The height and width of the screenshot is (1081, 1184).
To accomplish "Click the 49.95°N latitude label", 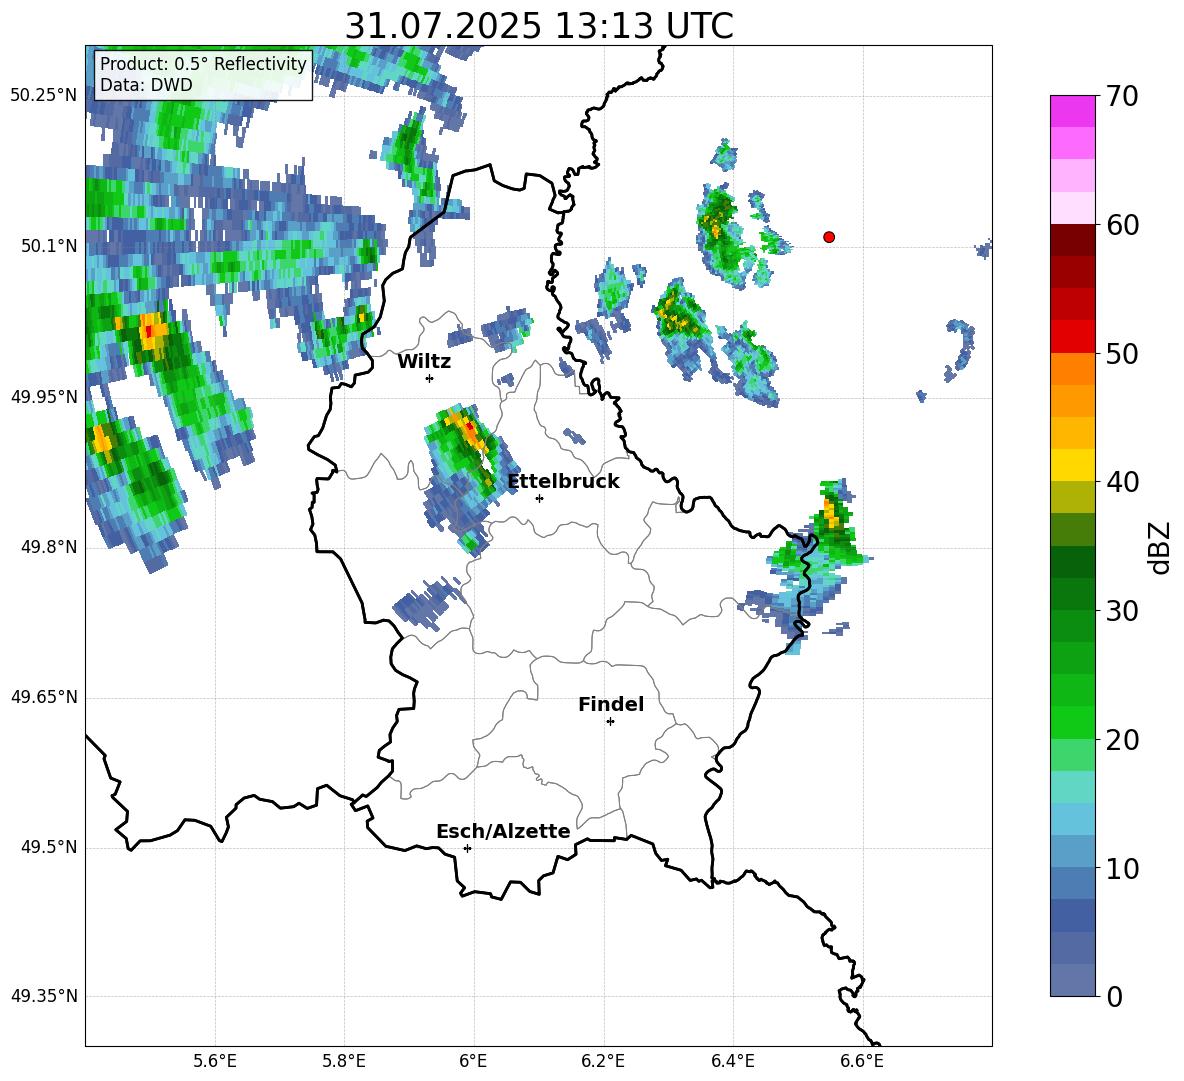I will tap(44, 397).
